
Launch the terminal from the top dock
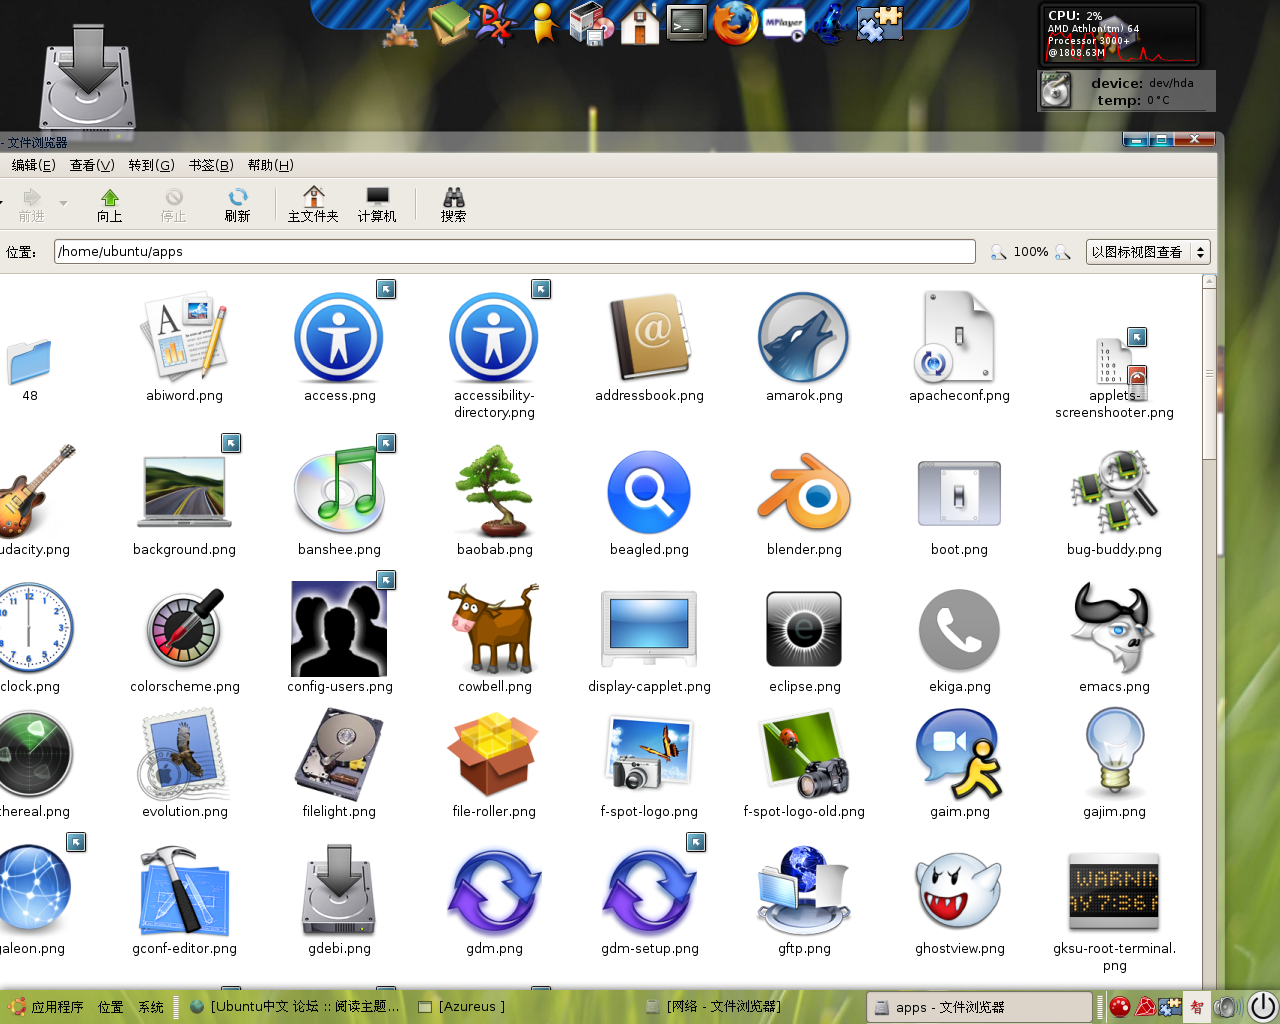[x=688, y=22]
